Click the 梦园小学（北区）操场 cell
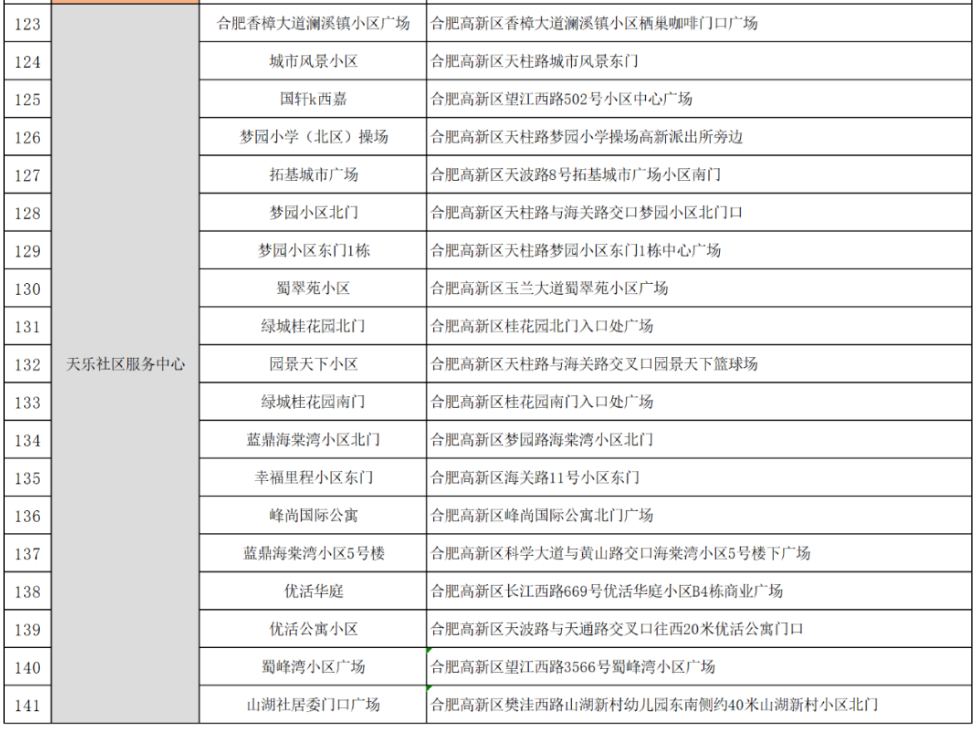The width and height of the screenshot is (980, 729). pos(313,137)
